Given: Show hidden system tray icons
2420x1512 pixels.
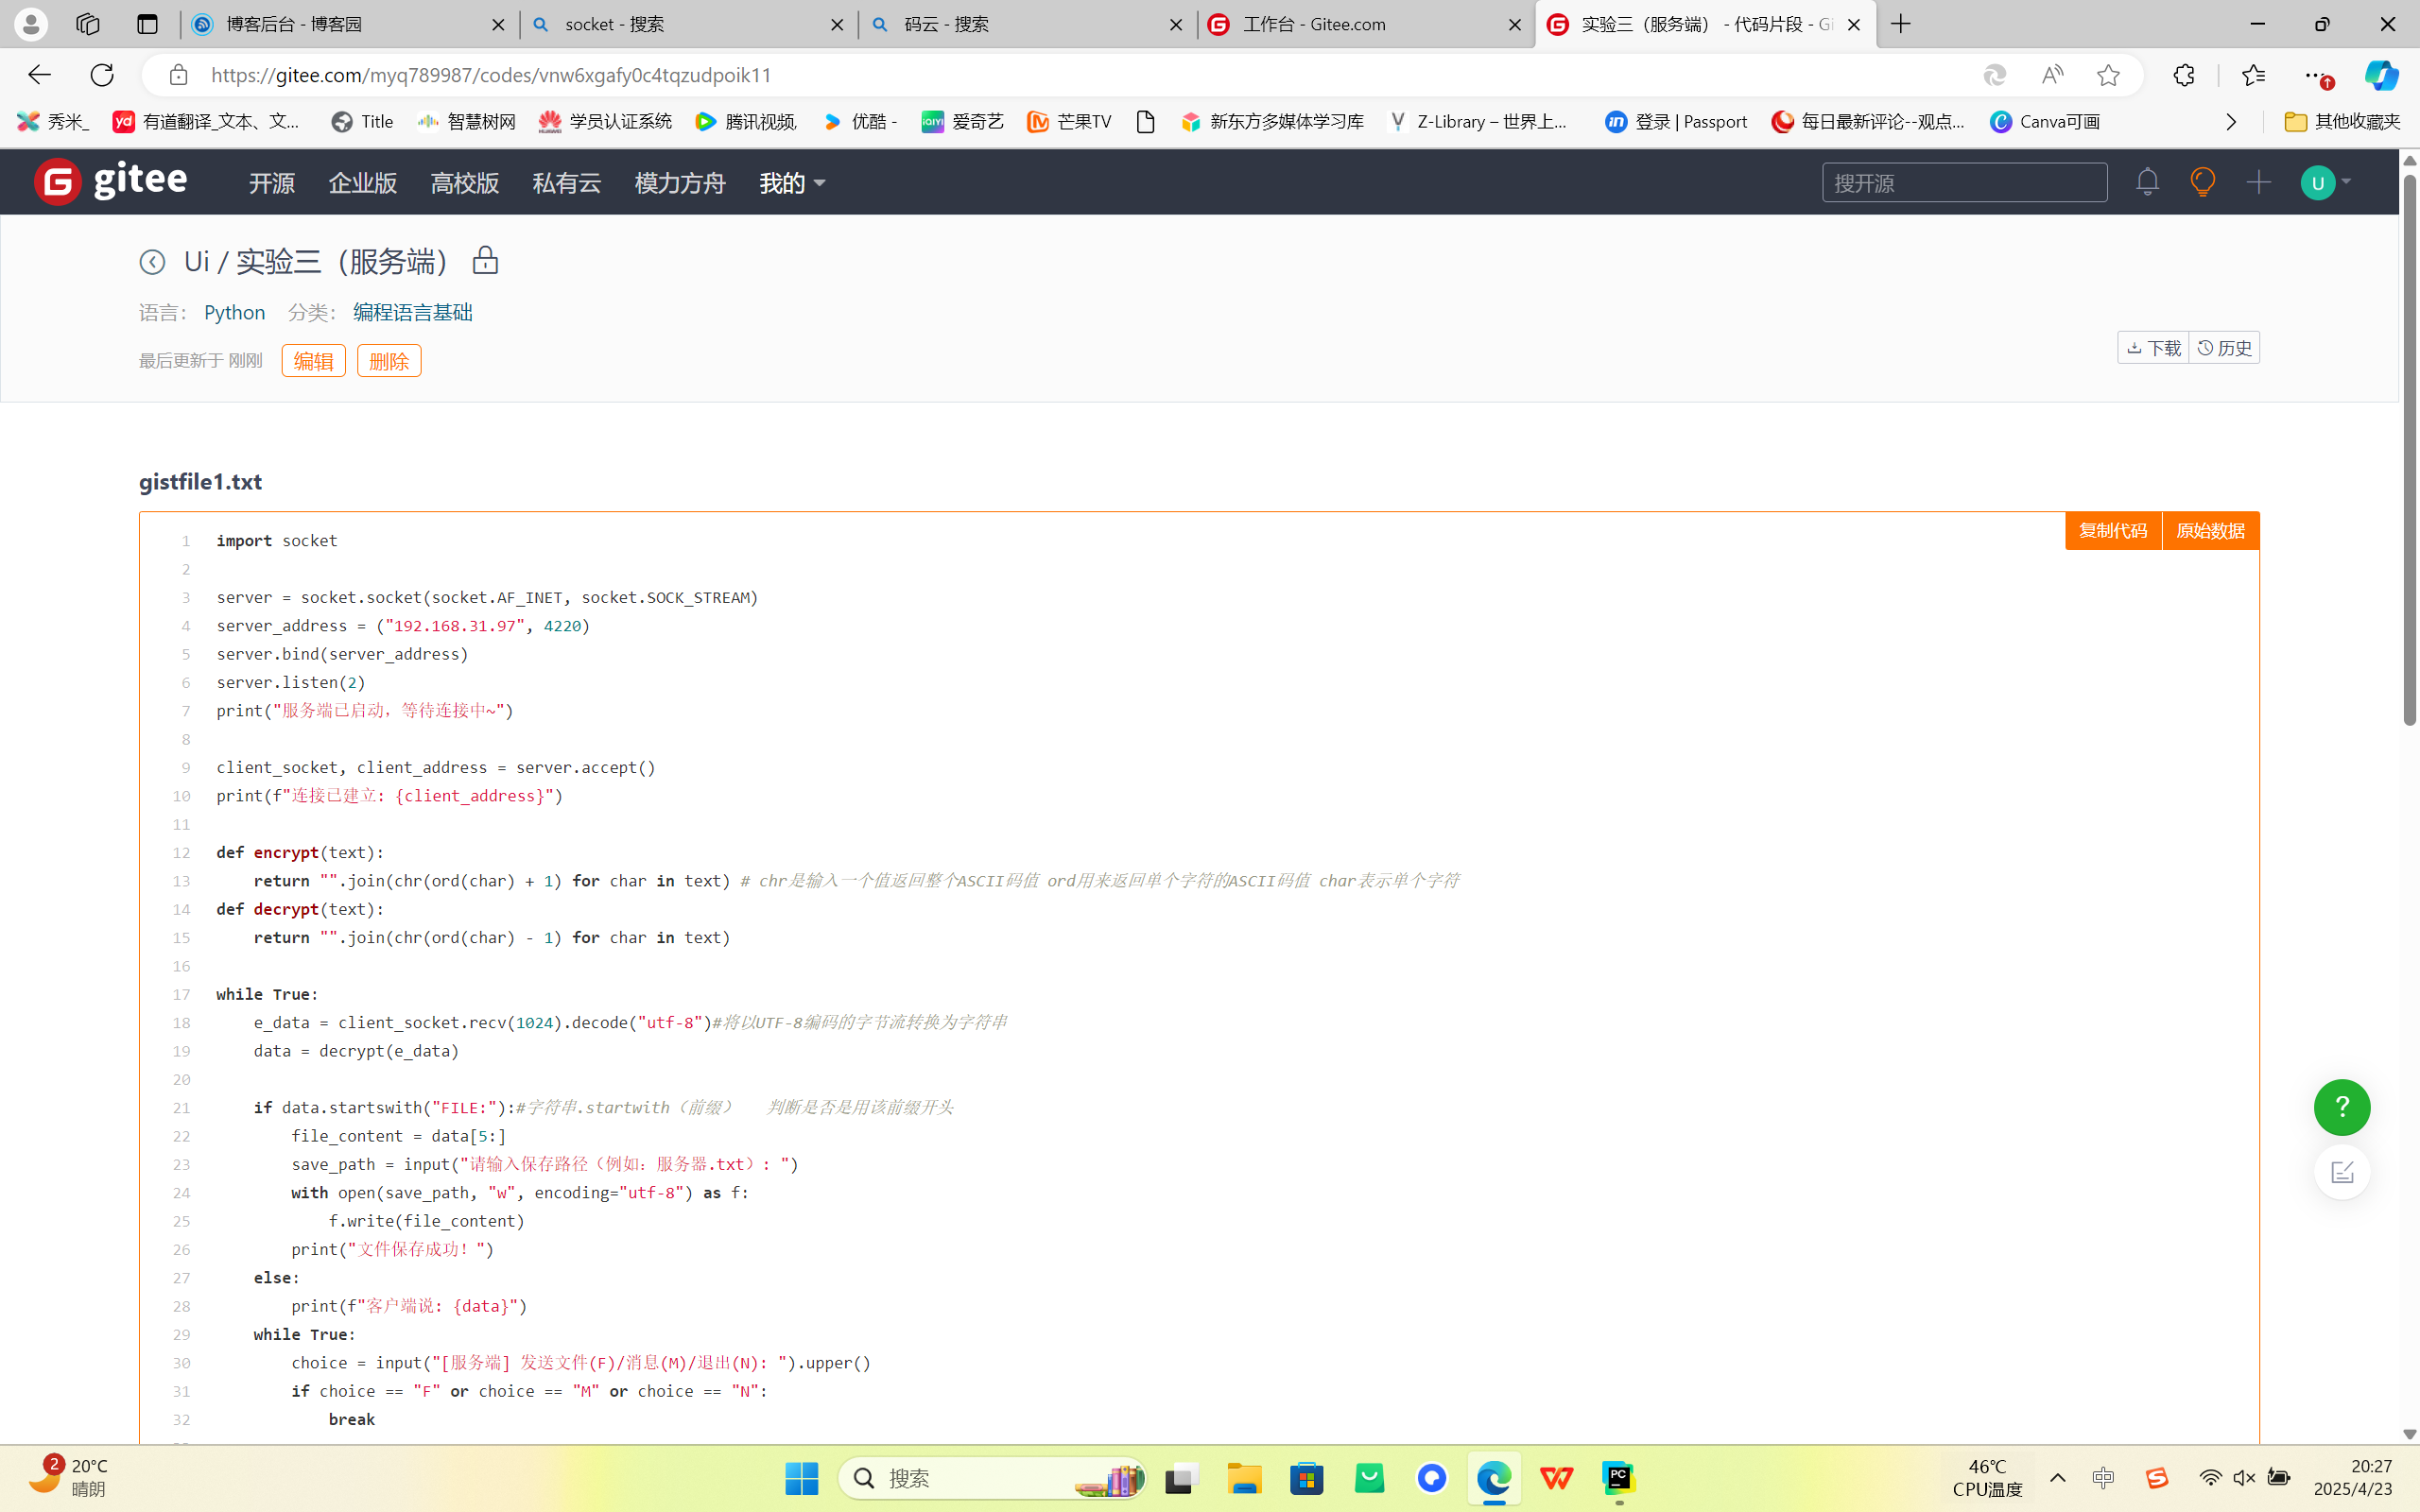Looking at the screenshot, I should click(x=2057, y=1478).
